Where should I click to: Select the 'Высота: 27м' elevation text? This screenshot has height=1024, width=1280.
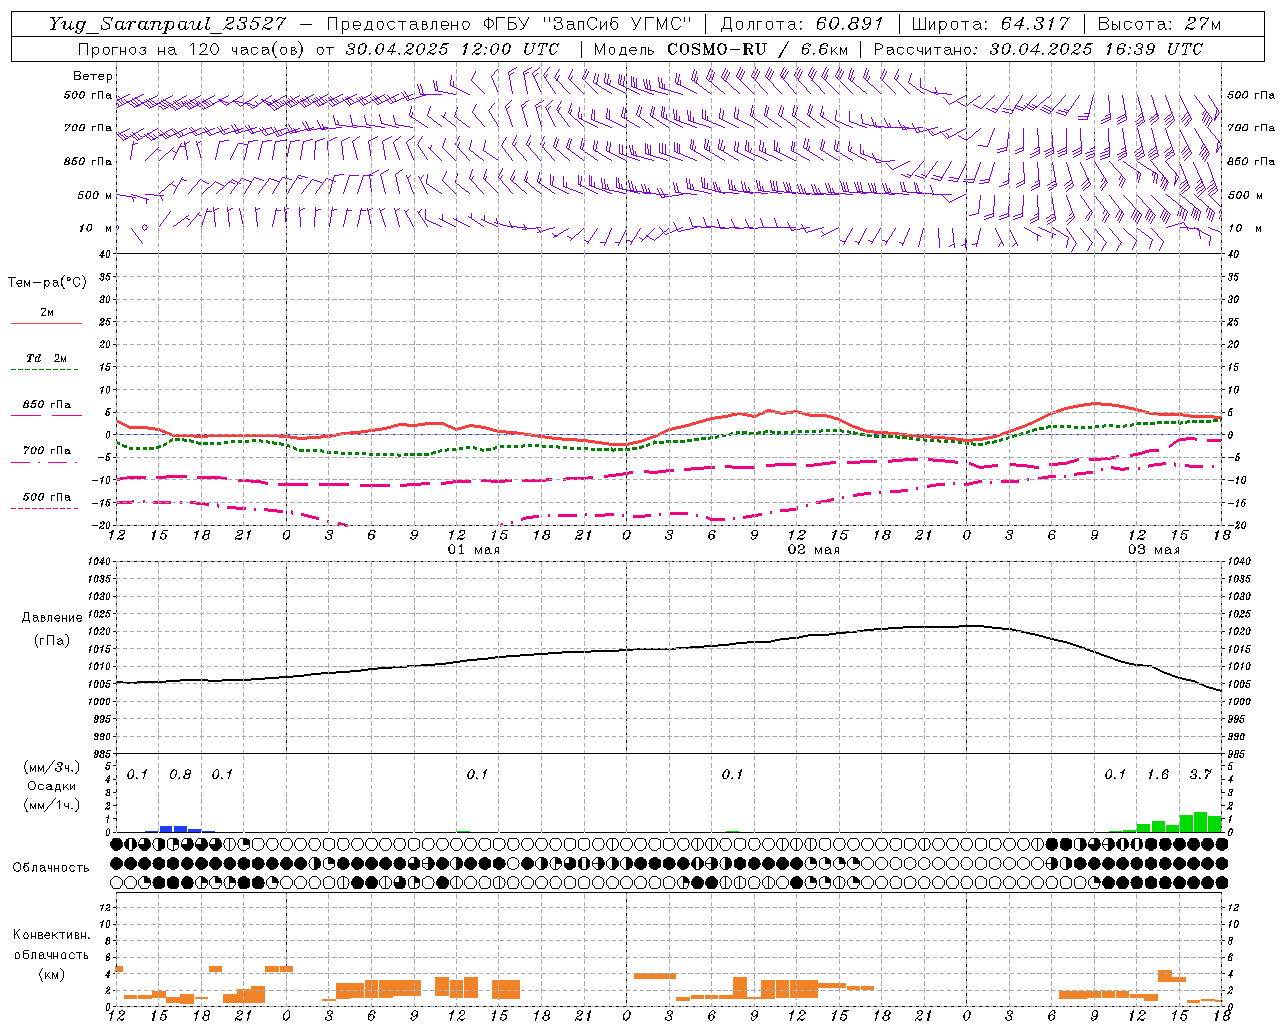click(1159, 24)
